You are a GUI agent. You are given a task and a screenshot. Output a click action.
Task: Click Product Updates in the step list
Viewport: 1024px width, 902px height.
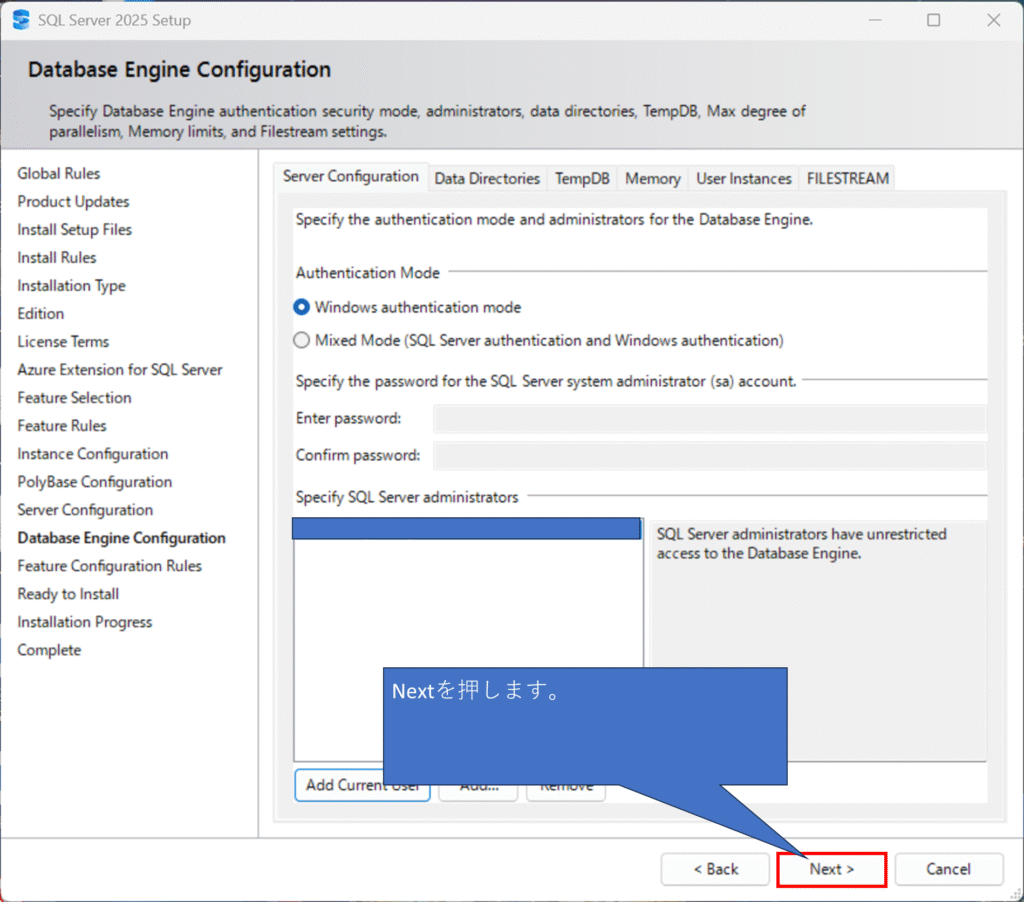[73, 202]
